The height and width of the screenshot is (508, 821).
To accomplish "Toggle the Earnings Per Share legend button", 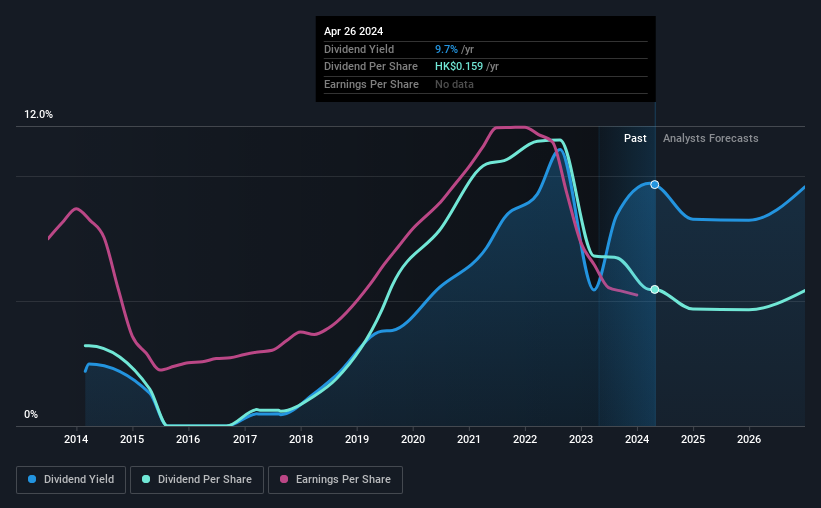I will [x=335, y=480].
